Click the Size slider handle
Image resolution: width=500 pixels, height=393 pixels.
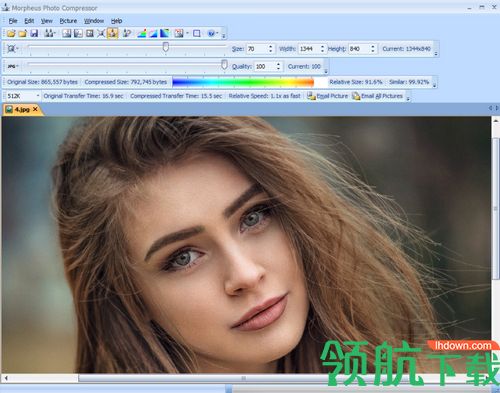click(166, 47)
